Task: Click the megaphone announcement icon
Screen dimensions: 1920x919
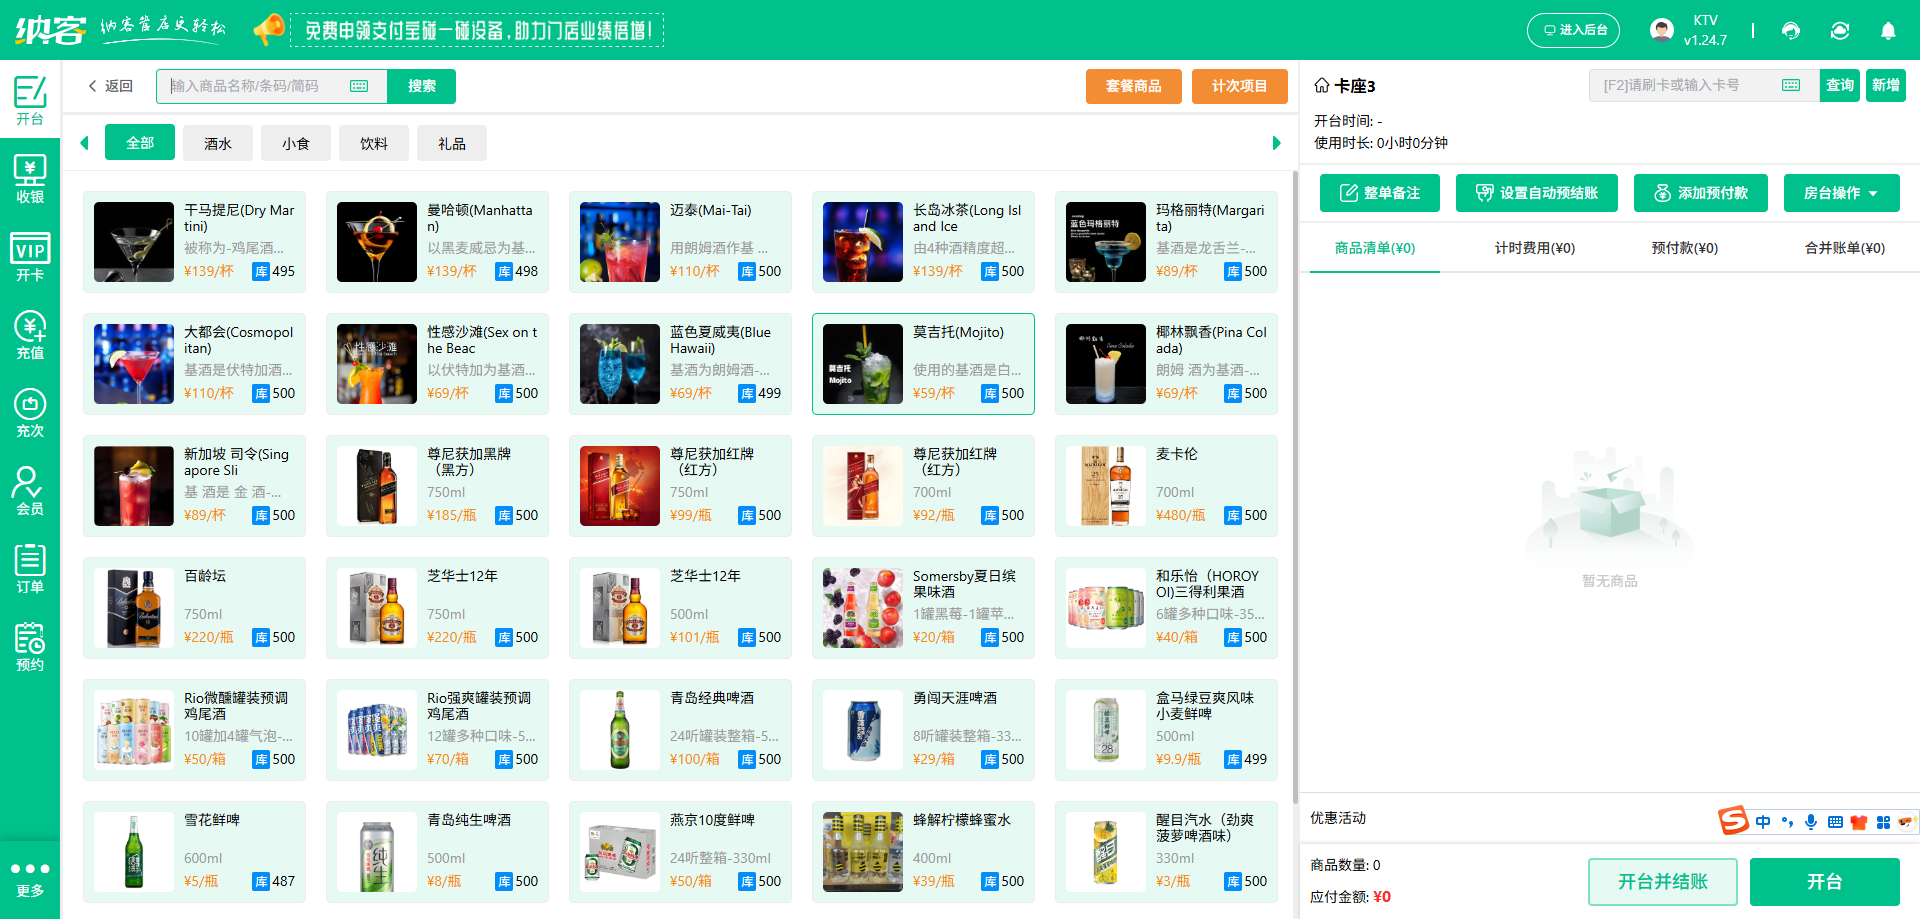Action: [x=268, y=30]
